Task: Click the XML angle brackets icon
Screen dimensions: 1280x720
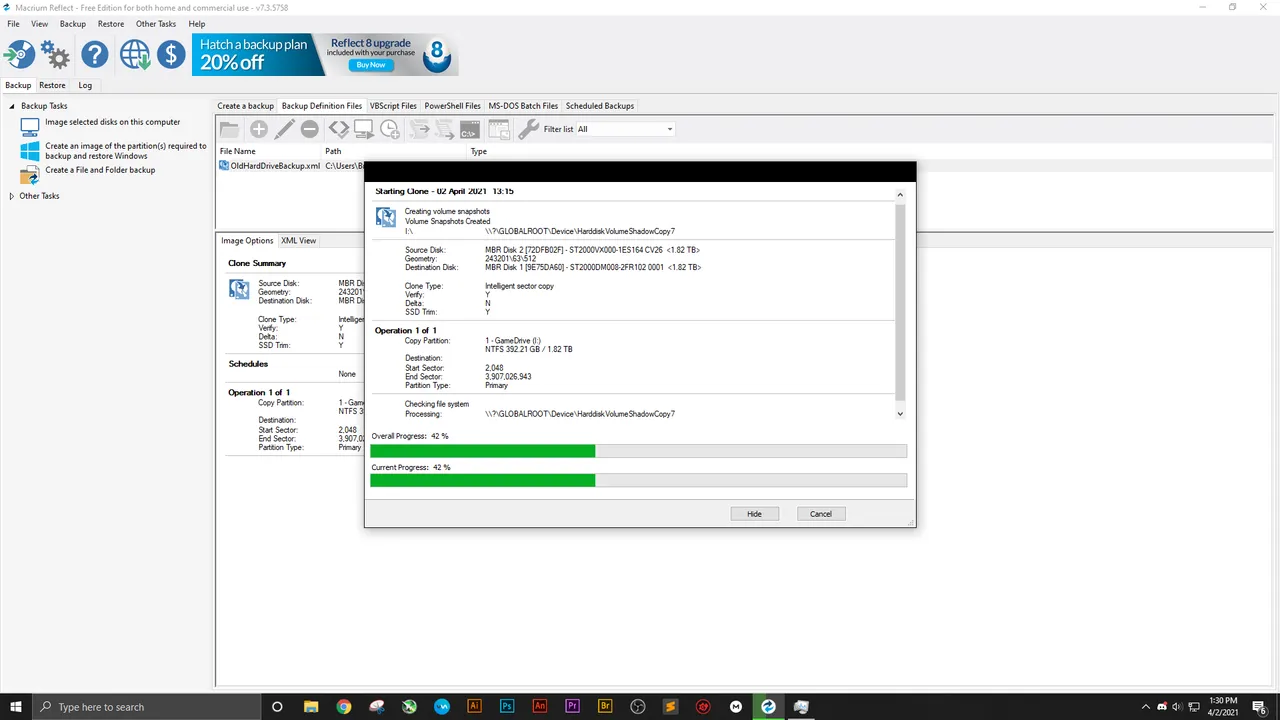Action: pyautogui.click(x=339, y=129)
